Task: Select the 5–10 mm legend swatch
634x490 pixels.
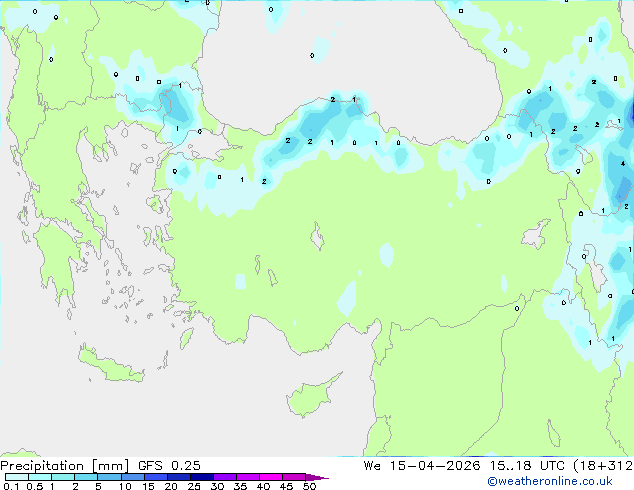Action: tap(109, 477)
